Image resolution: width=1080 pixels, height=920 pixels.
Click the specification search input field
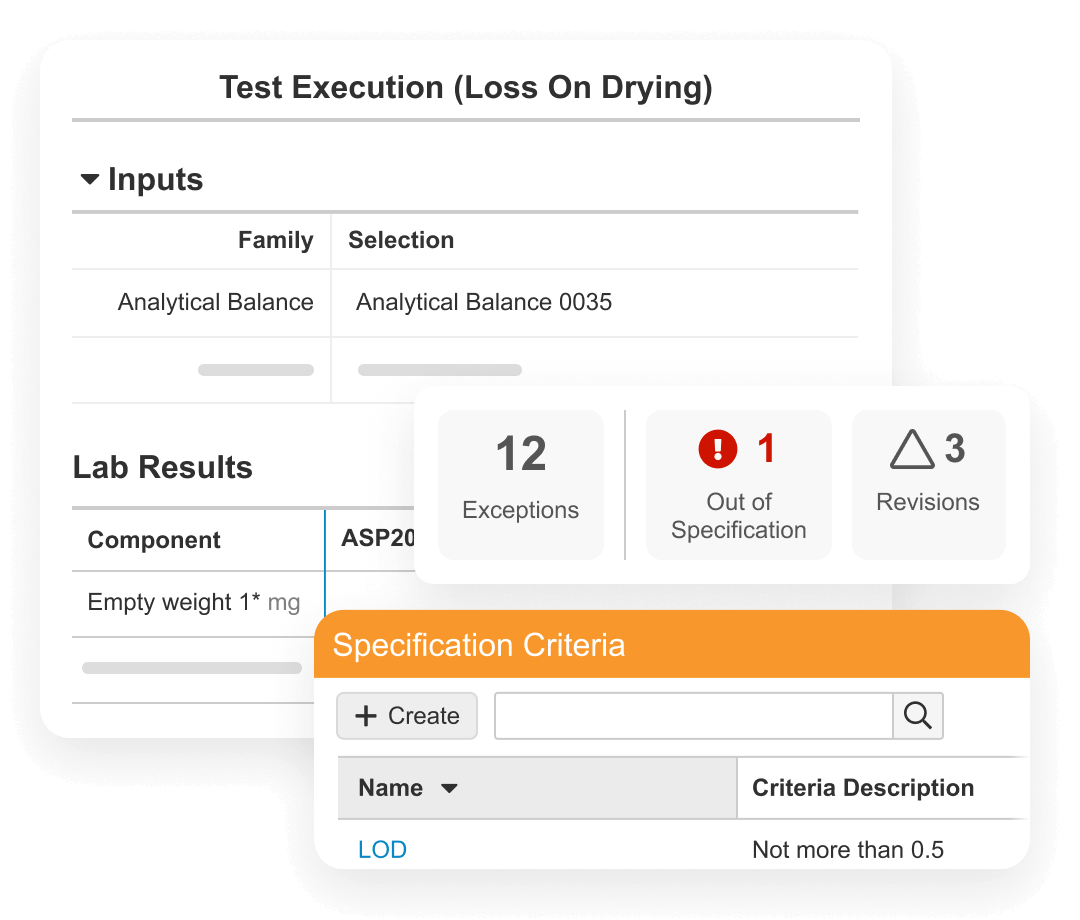click(x=693, y=716)
